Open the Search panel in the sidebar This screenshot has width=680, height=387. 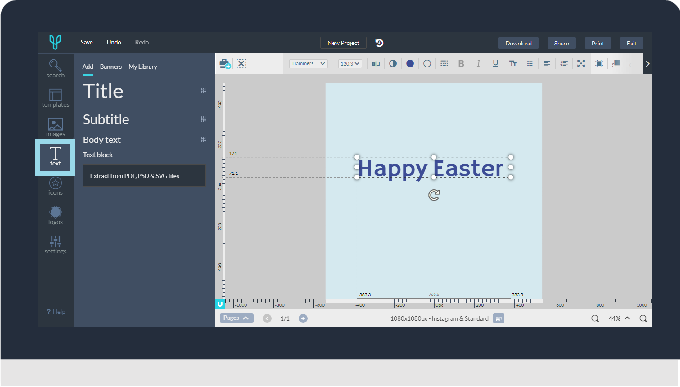(x=56, y=68)
